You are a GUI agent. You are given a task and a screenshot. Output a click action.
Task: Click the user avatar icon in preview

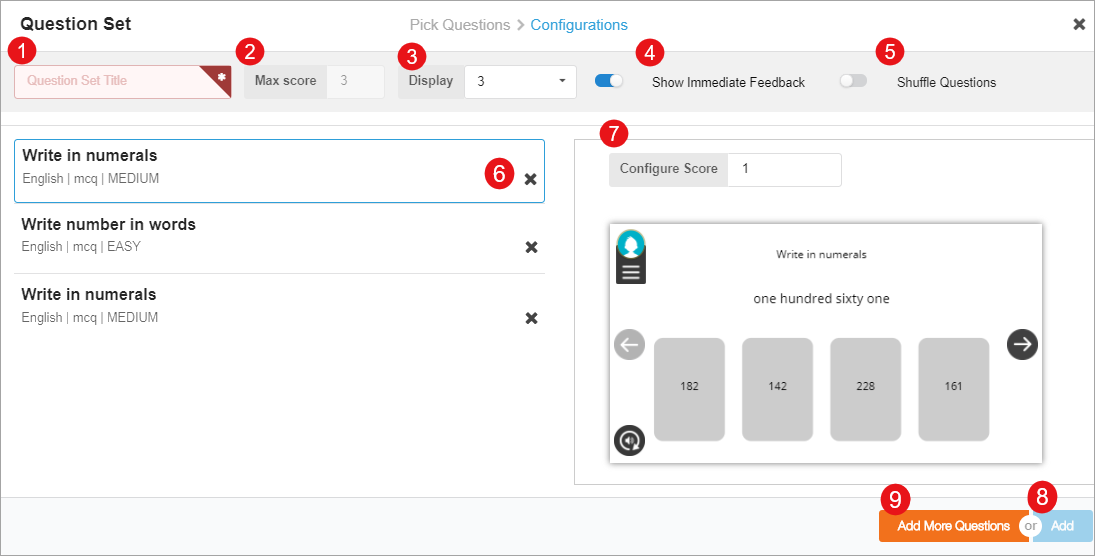[631, 243]
